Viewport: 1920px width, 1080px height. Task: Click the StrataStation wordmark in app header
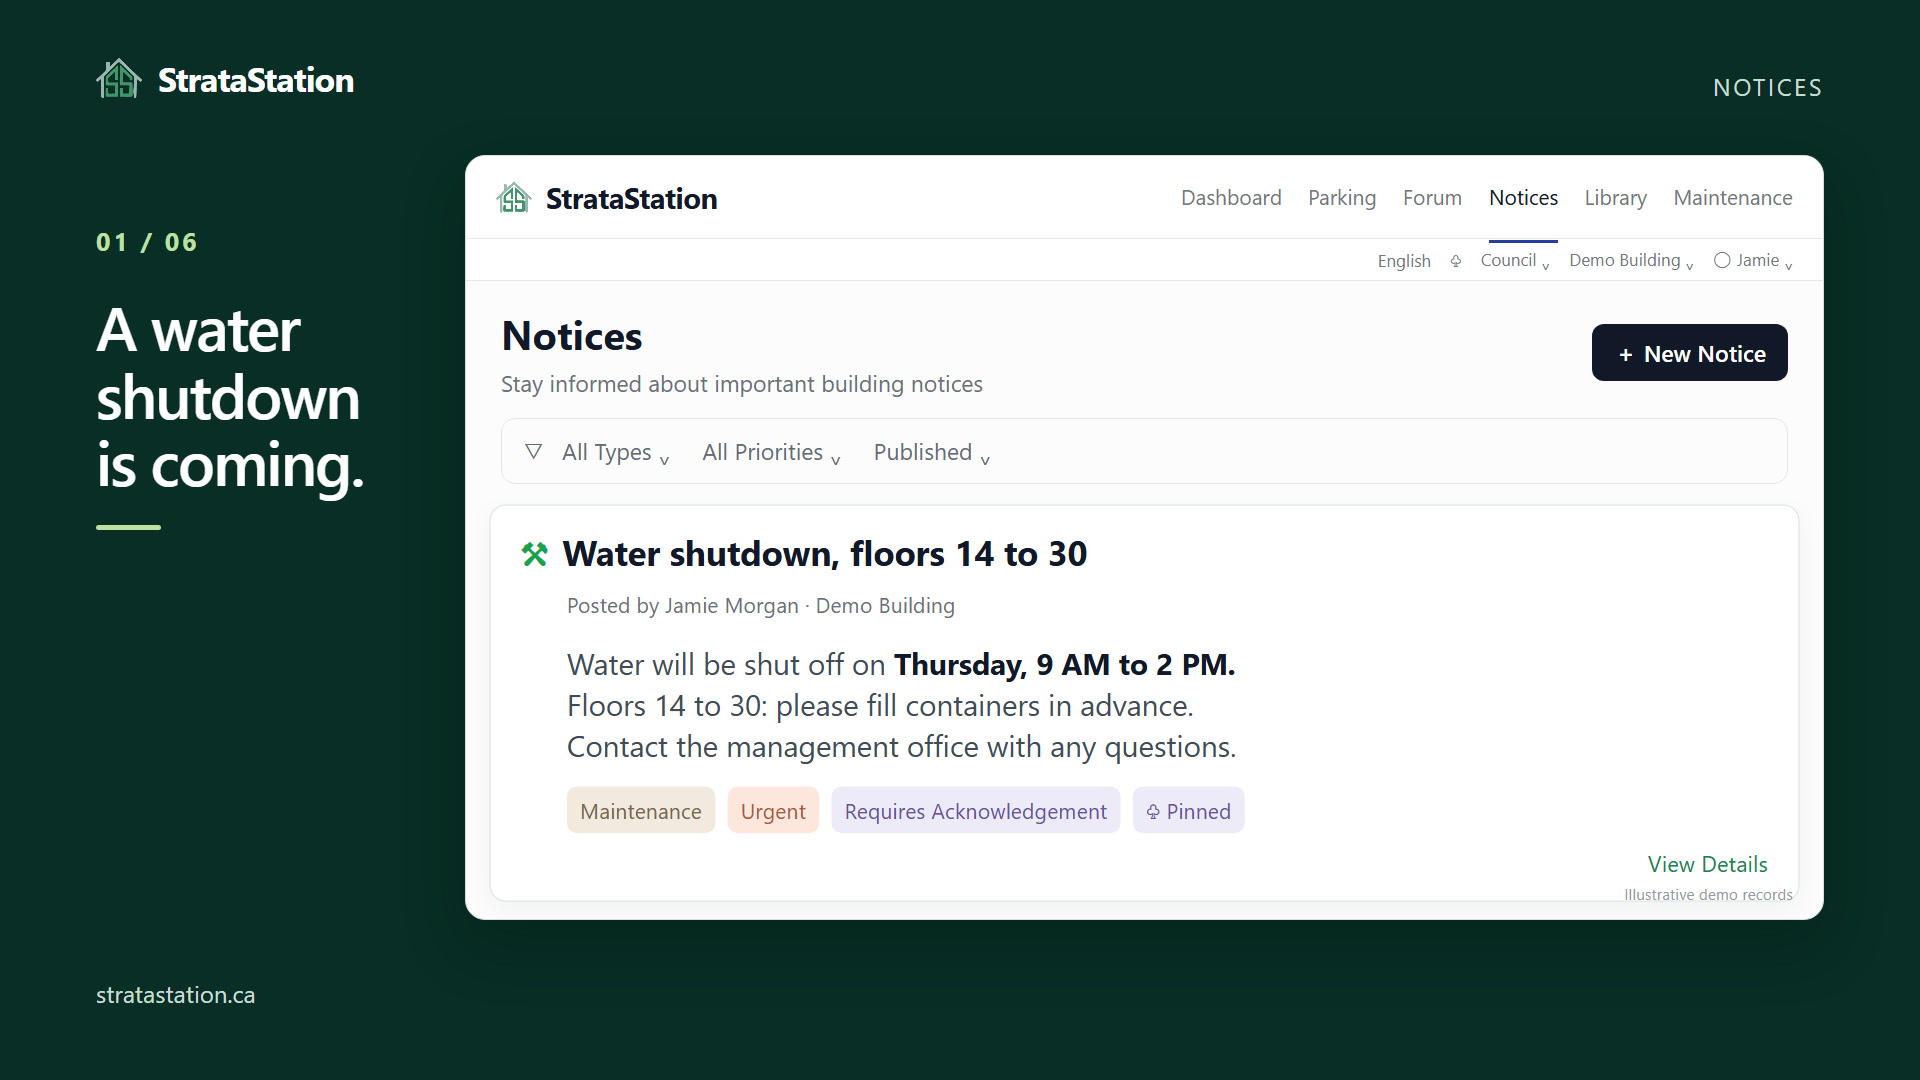(631, 199)
